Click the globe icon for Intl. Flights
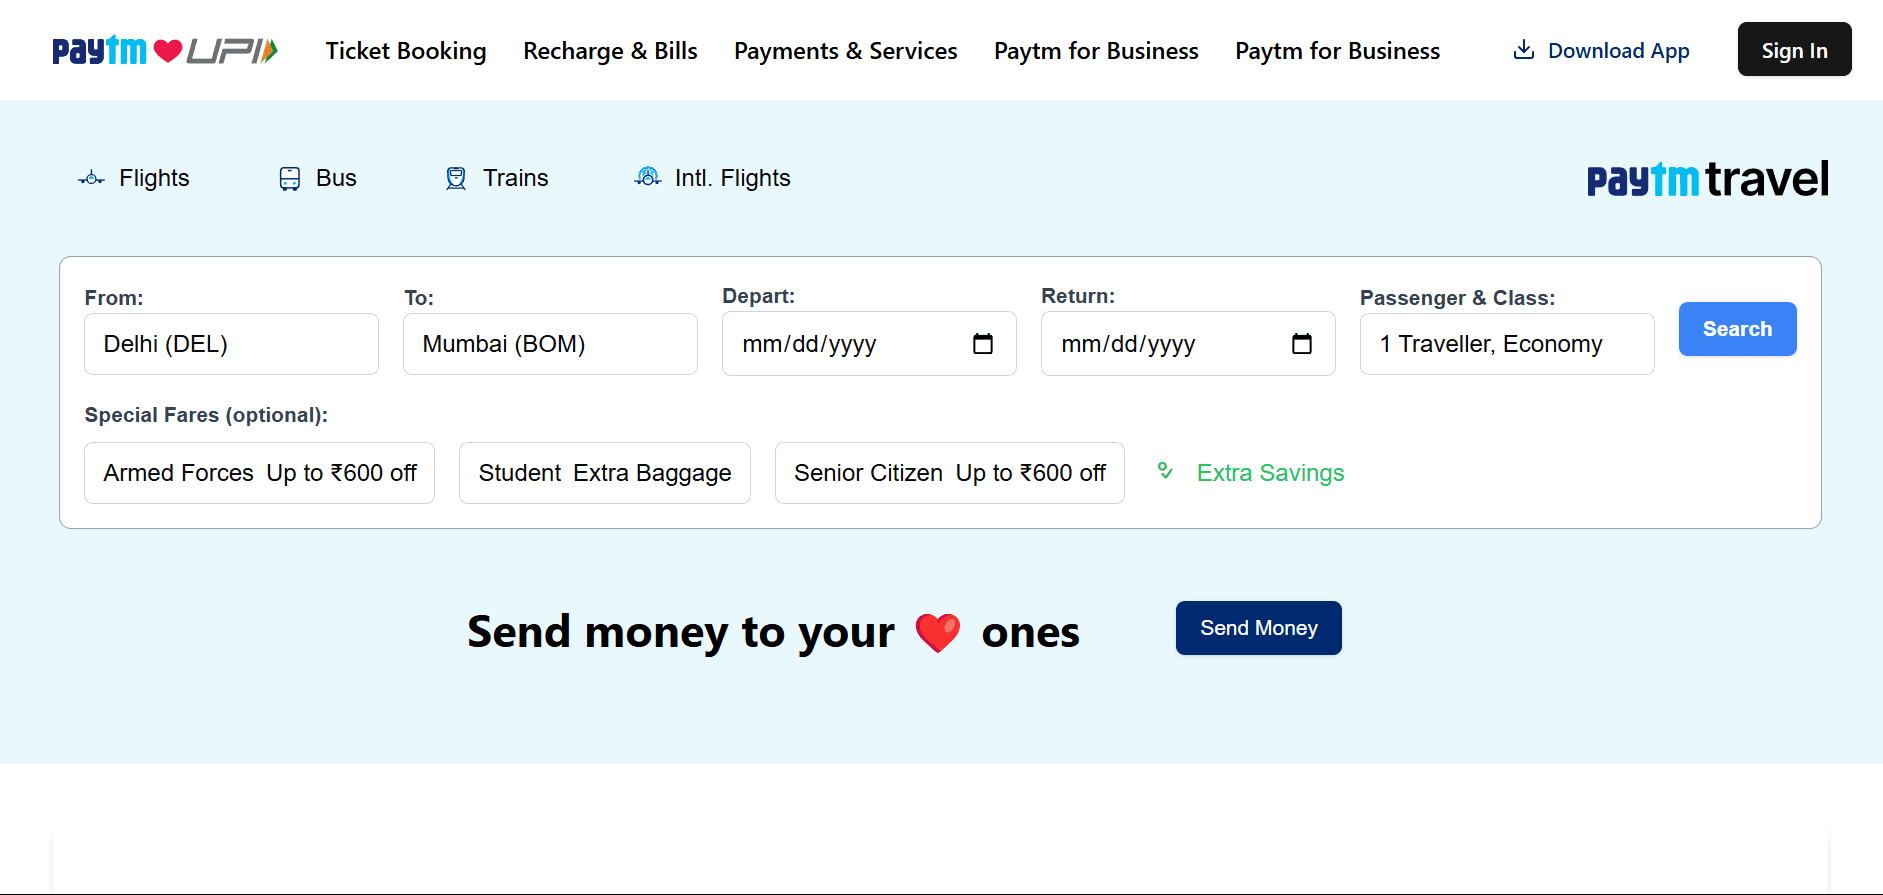The height and width of the screenshot is (895, 1883). coord(648,177)
